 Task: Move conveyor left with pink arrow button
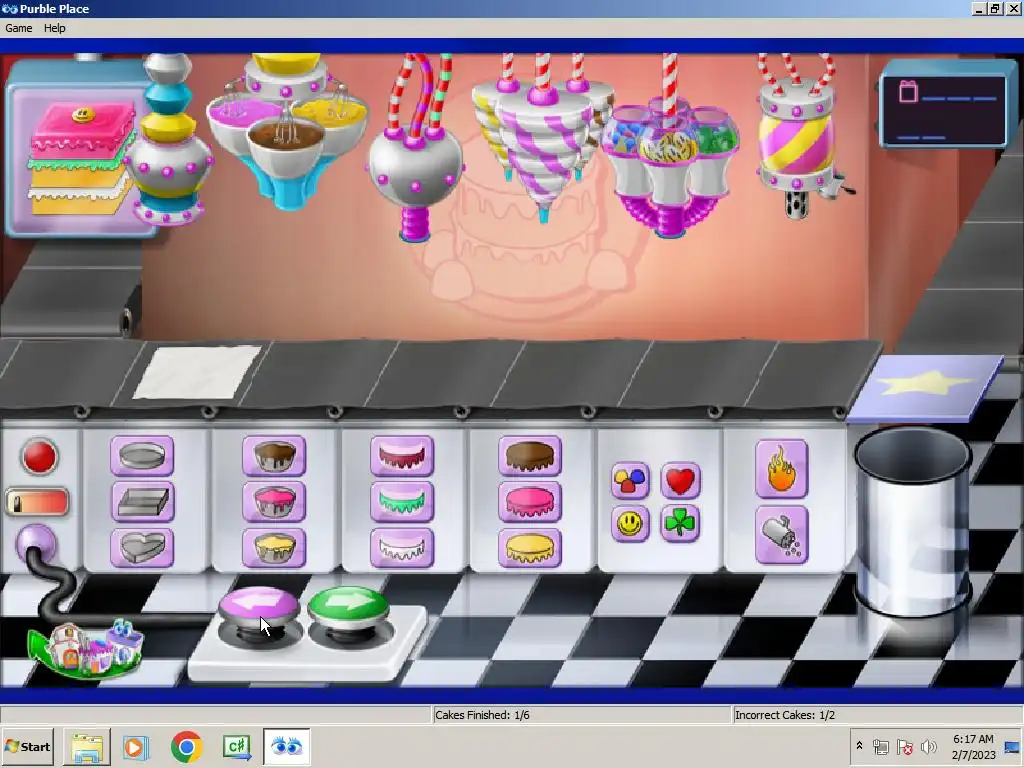pyautogui.click(x=259, y=605)
